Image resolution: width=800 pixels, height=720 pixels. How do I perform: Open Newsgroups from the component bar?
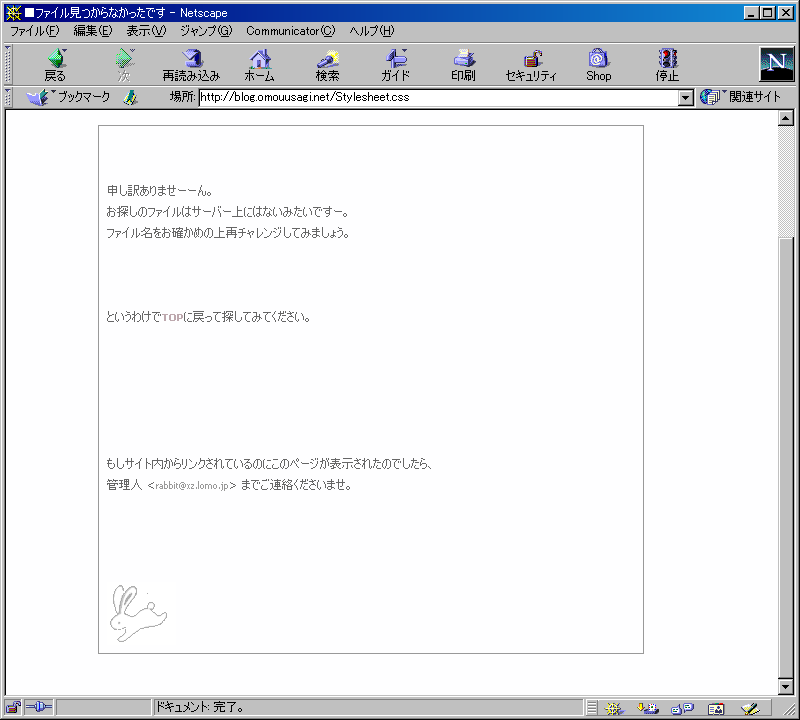click(x=682, y=708)
